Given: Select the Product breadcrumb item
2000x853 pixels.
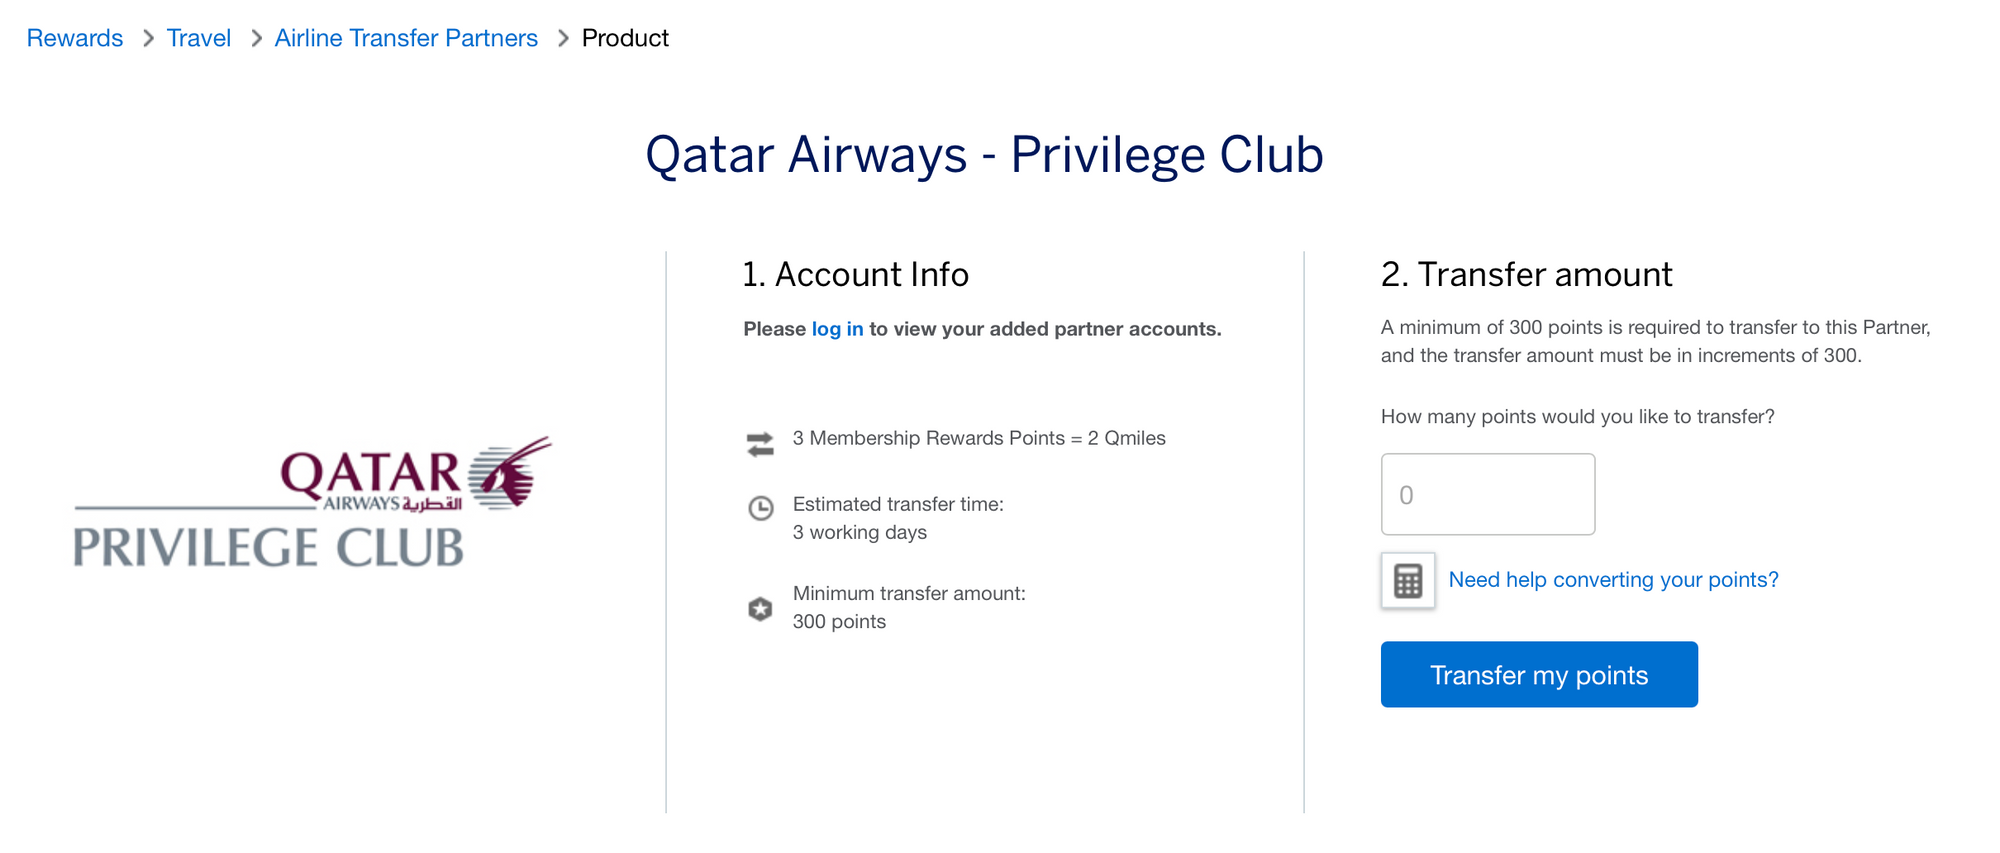Looking at the screenshot, I should 625,38.
